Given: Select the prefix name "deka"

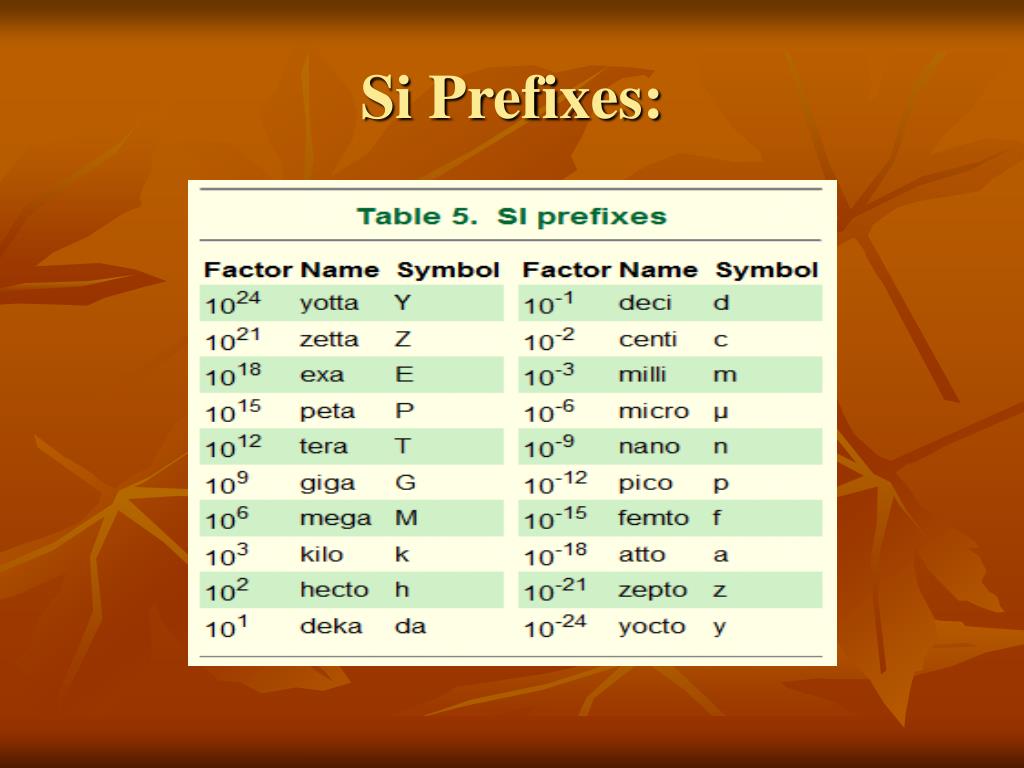Looking at the screenshot, I should point(330,626).
